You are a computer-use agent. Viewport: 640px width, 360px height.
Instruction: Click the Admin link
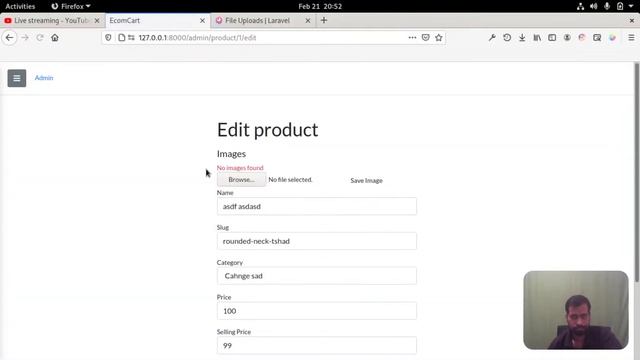point(44,78)
